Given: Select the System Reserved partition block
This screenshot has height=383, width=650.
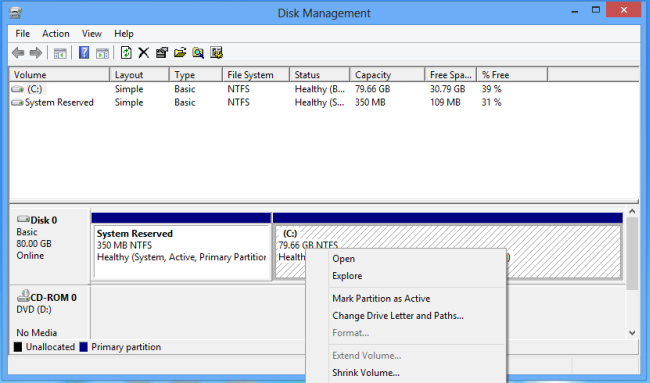Looking at the screenshot, I should [182, 252].
